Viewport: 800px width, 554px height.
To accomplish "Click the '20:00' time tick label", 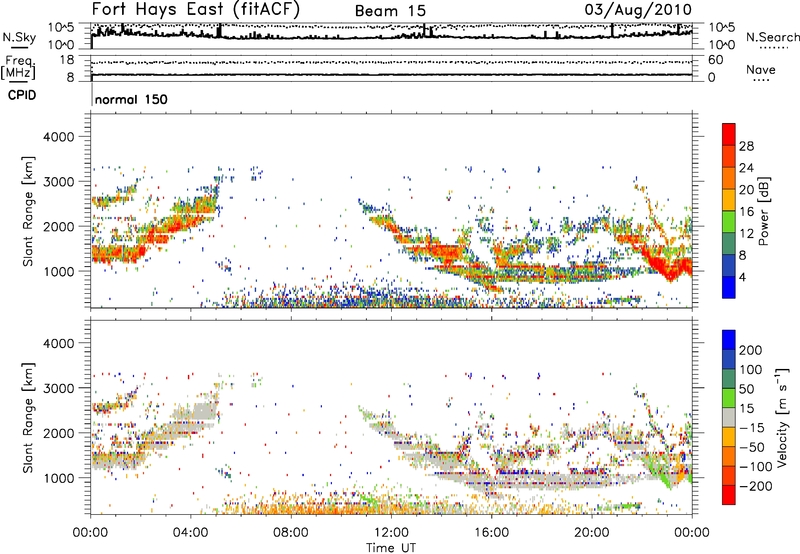I will [591, 533].
